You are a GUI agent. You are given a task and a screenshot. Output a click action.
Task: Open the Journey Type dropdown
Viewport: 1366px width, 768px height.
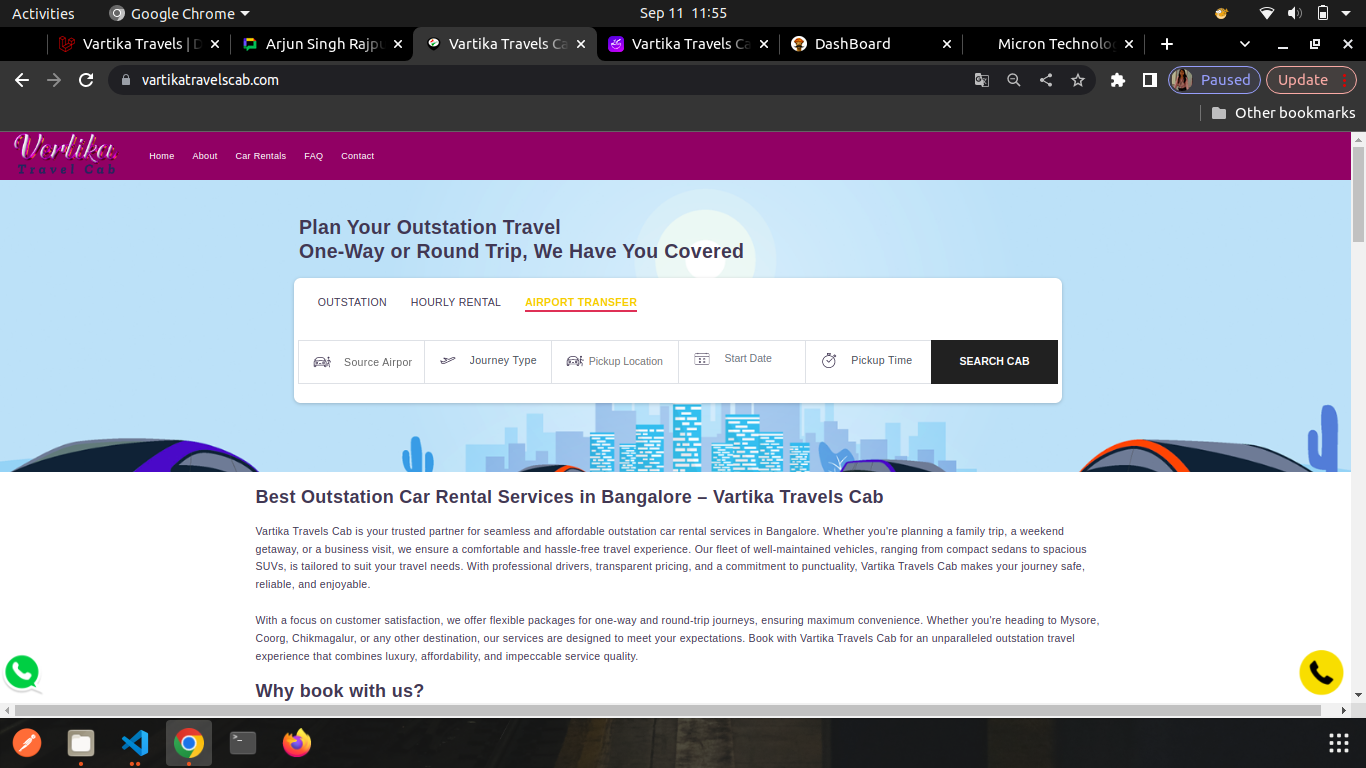488,361
